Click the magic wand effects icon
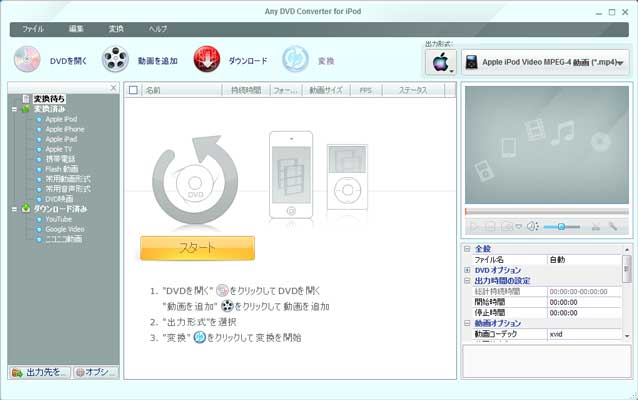Viewport: 638px width, 400px height. 613,227
